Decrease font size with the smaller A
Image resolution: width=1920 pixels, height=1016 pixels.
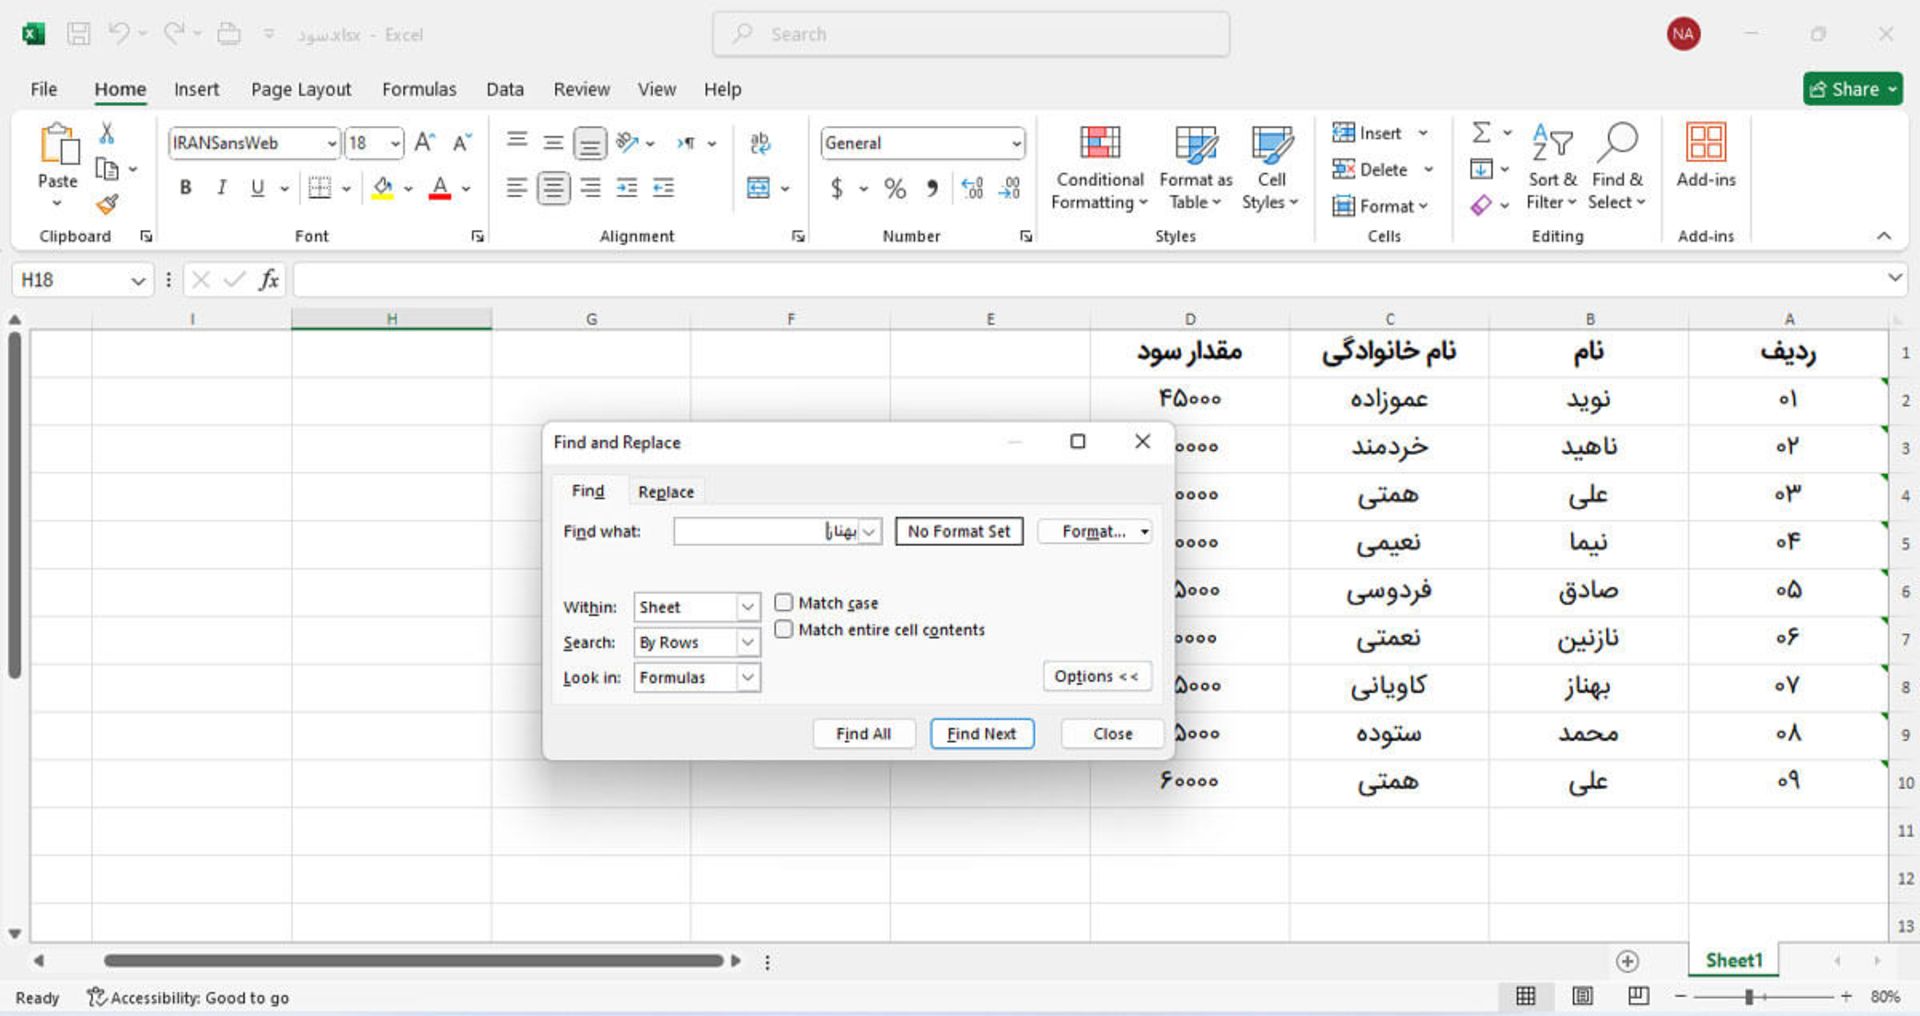click(x=461, y=143)
